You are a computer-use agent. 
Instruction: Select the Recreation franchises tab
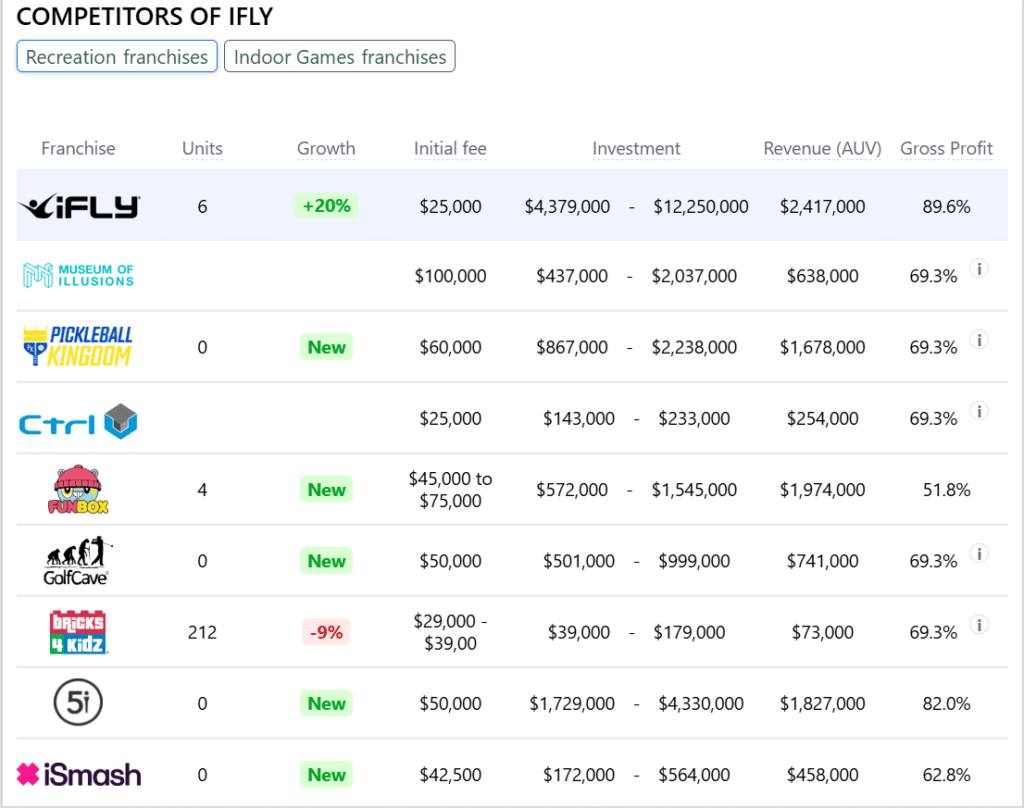tap(117, 57)
